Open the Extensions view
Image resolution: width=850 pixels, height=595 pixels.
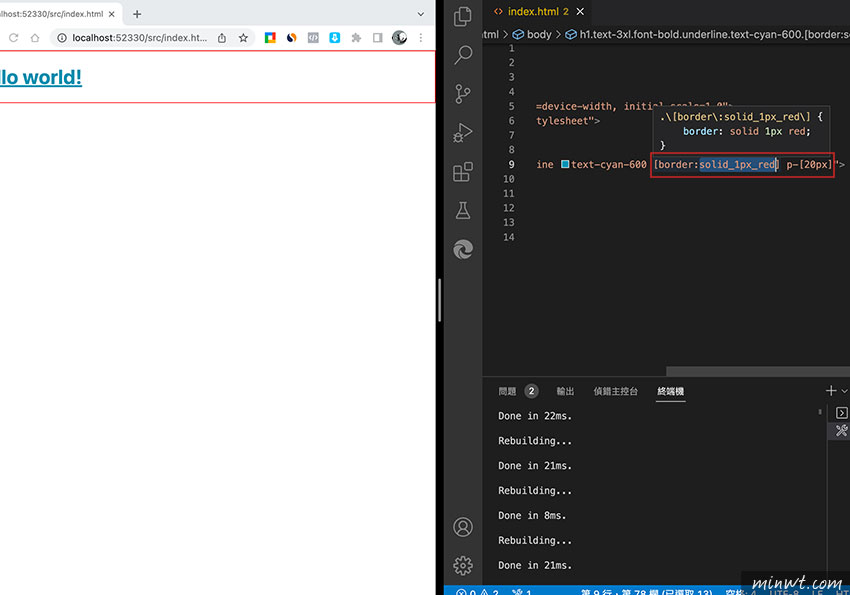[x=462, y=172]
